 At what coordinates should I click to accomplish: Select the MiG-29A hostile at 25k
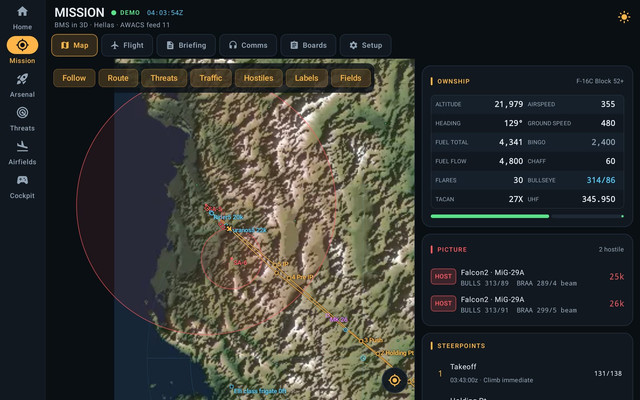point(527,277)
